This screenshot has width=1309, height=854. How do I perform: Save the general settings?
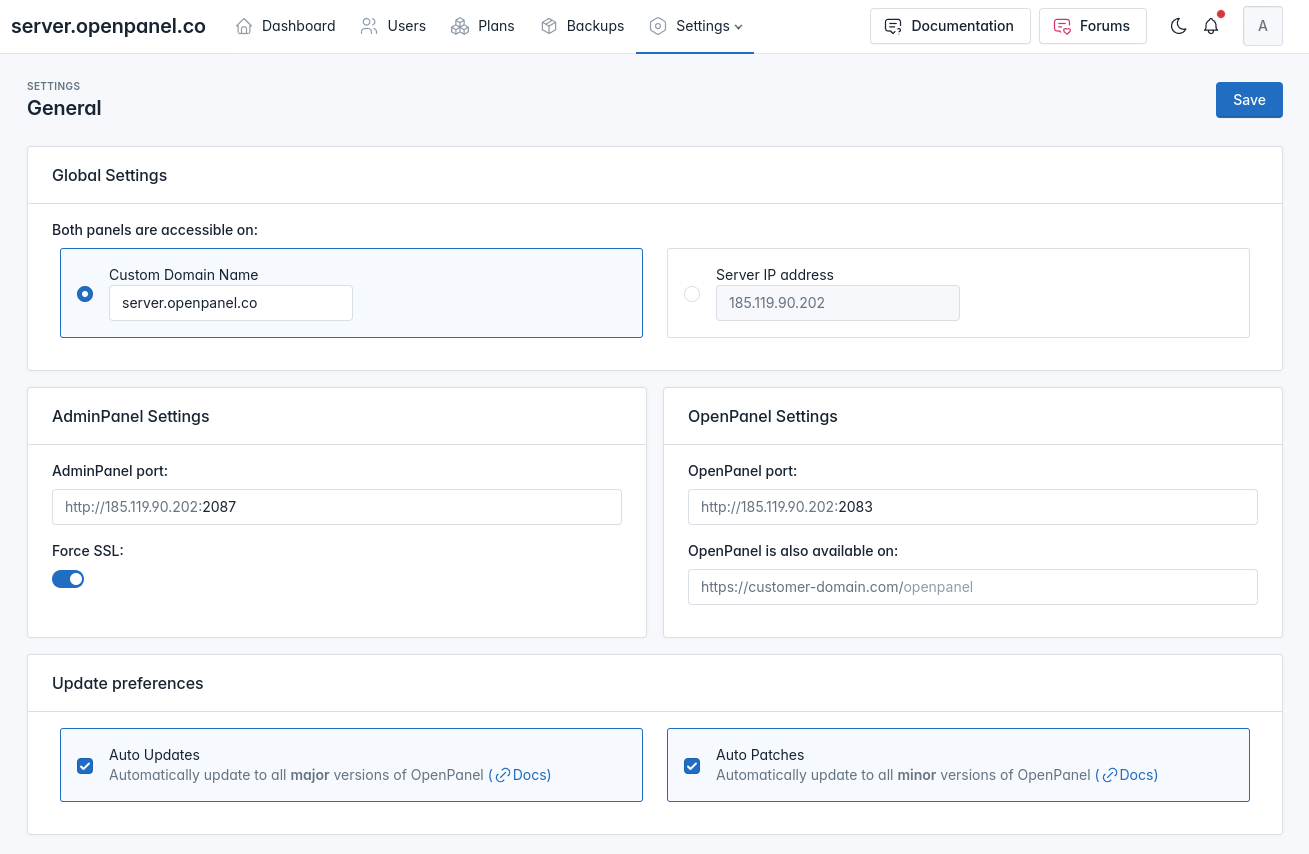click(1249, 100)
